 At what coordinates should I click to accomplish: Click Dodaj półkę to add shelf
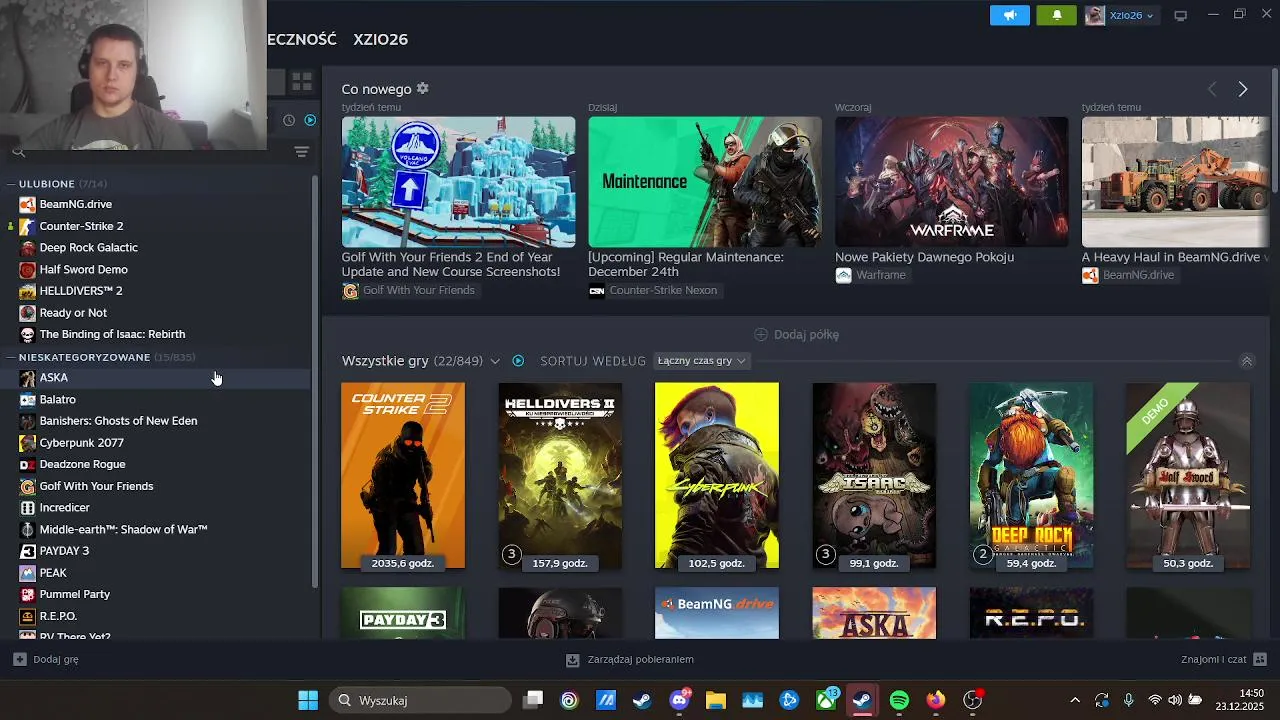point(796,334)
